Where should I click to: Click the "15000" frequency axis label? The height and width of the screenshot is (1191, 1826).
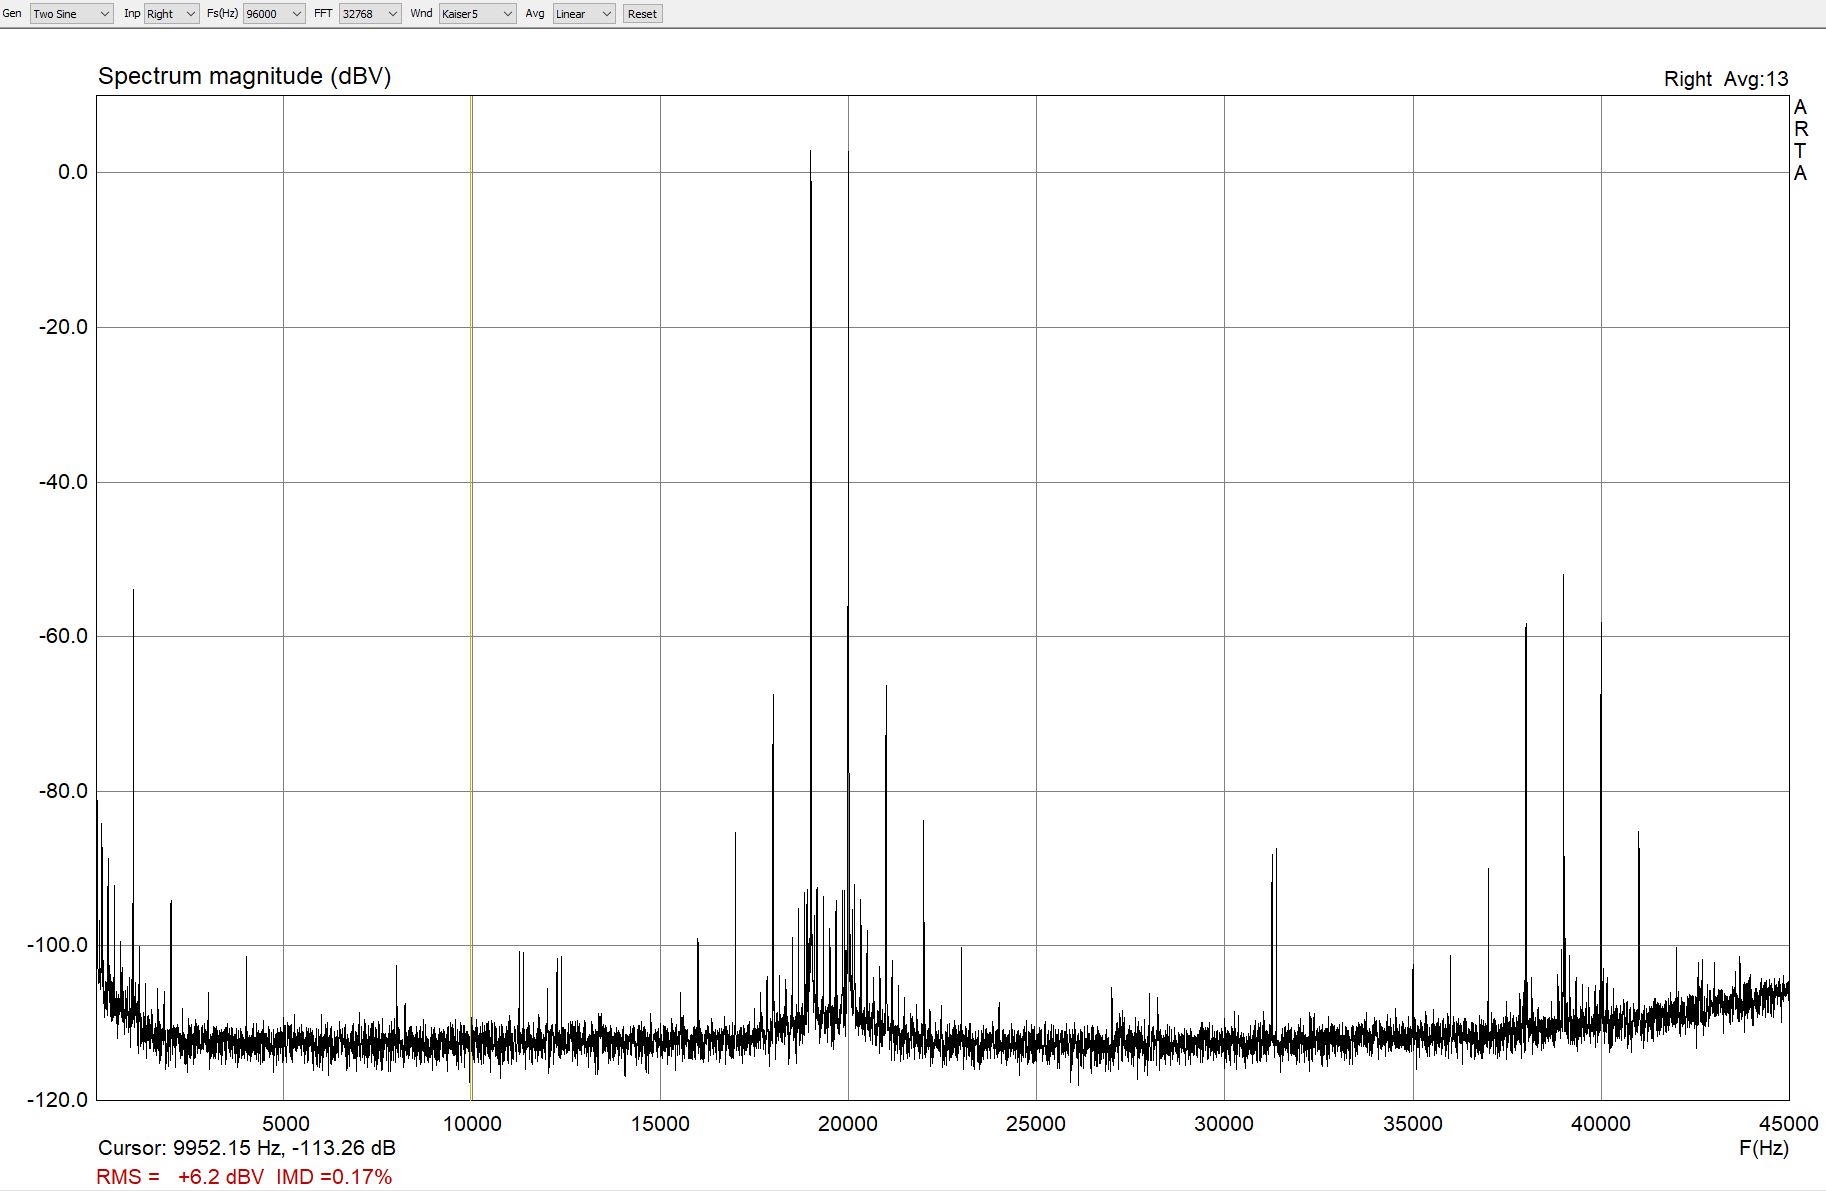point(660,1124)
